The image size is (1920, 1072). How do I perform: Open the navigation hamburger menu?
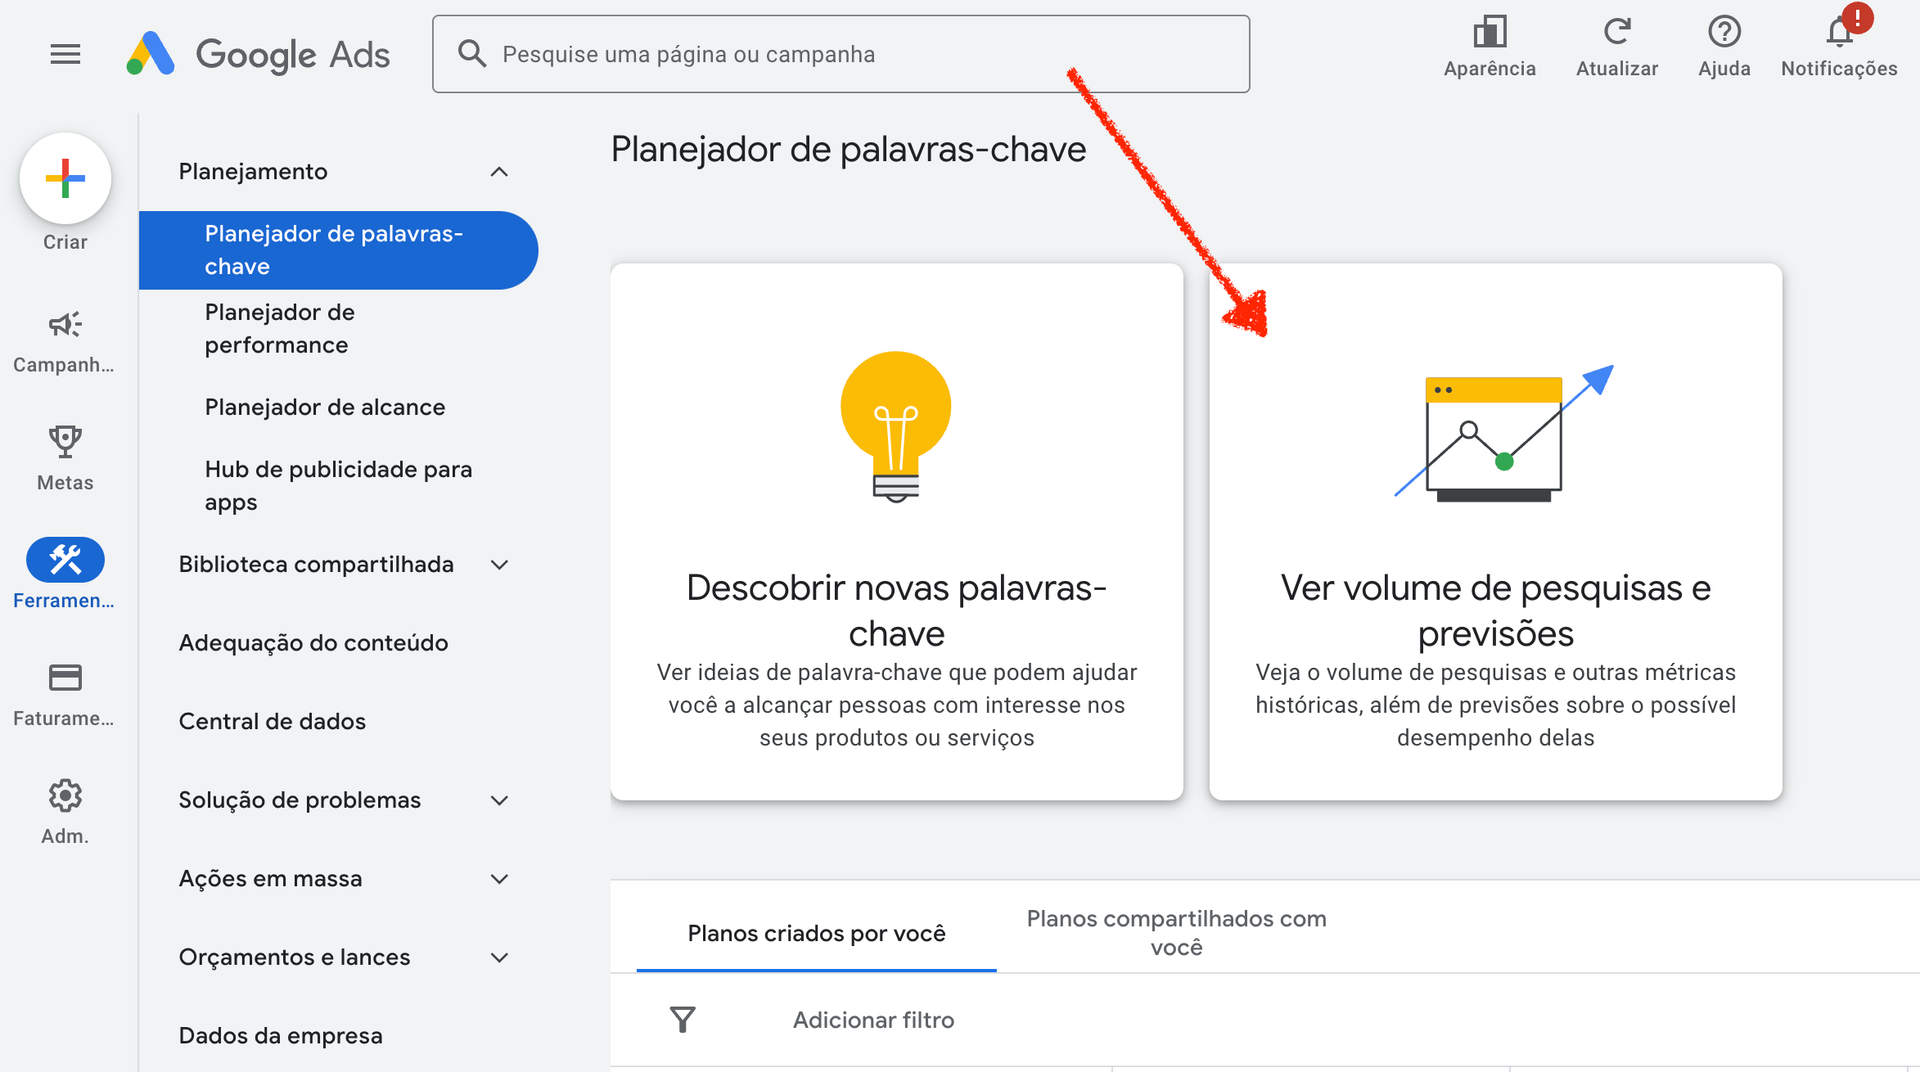tap(65, 54)
